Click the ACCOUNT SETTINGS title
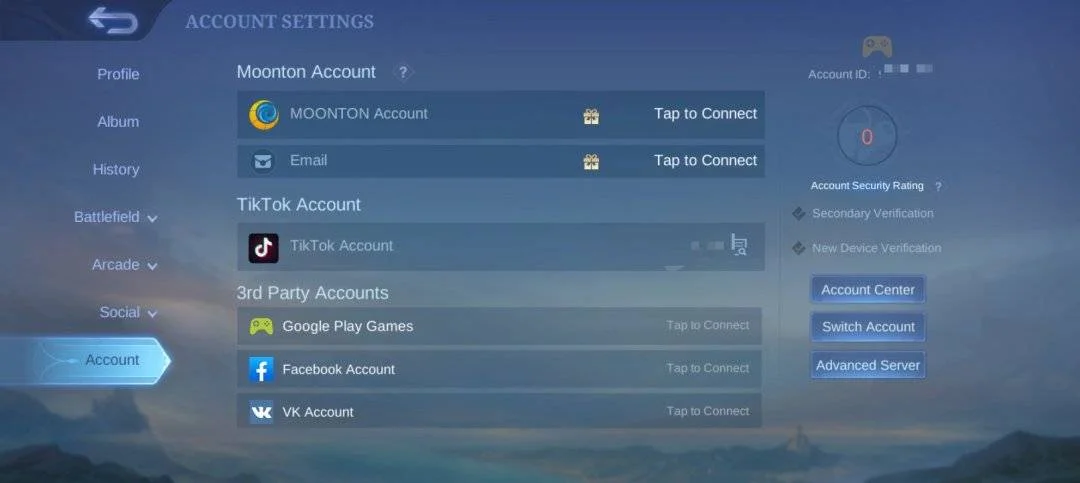This screenshot has height=483, width=1080. [x=280, y=22]
